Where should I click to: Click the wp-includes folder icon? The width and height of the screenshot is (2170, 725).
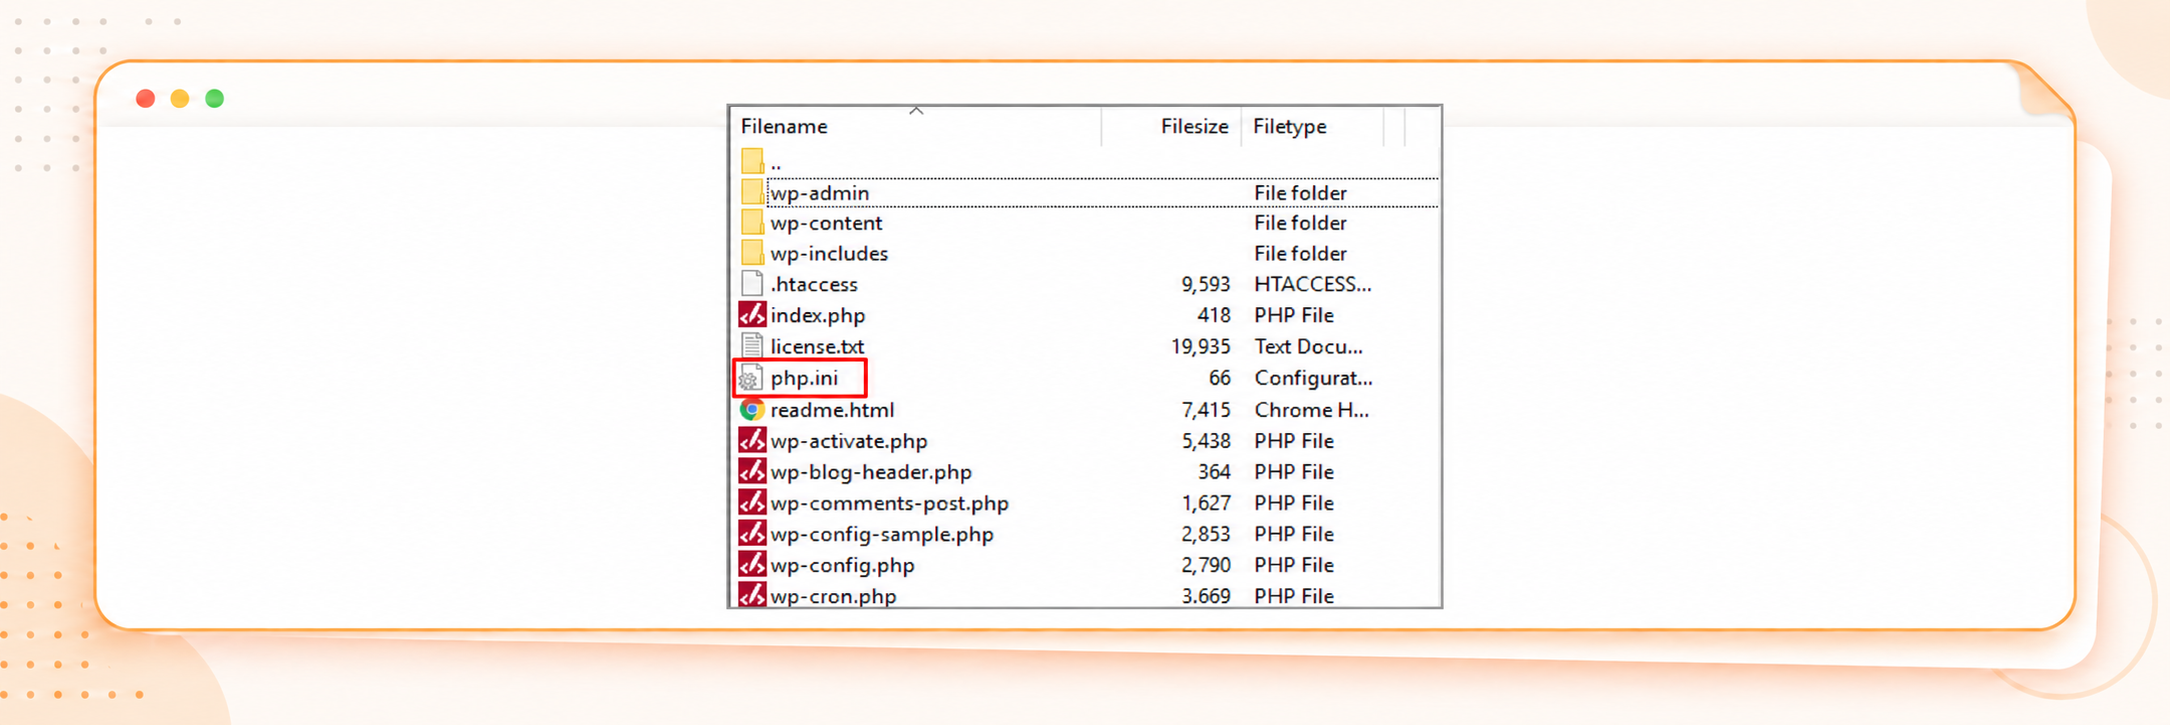(x=753, y=253)
